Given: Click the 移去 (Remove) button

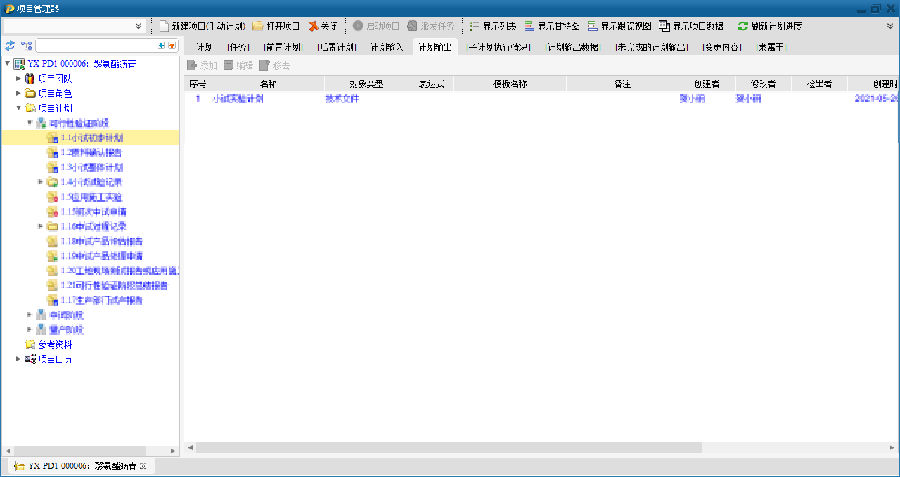Looking at the screenshot, I should pos(274,65).
